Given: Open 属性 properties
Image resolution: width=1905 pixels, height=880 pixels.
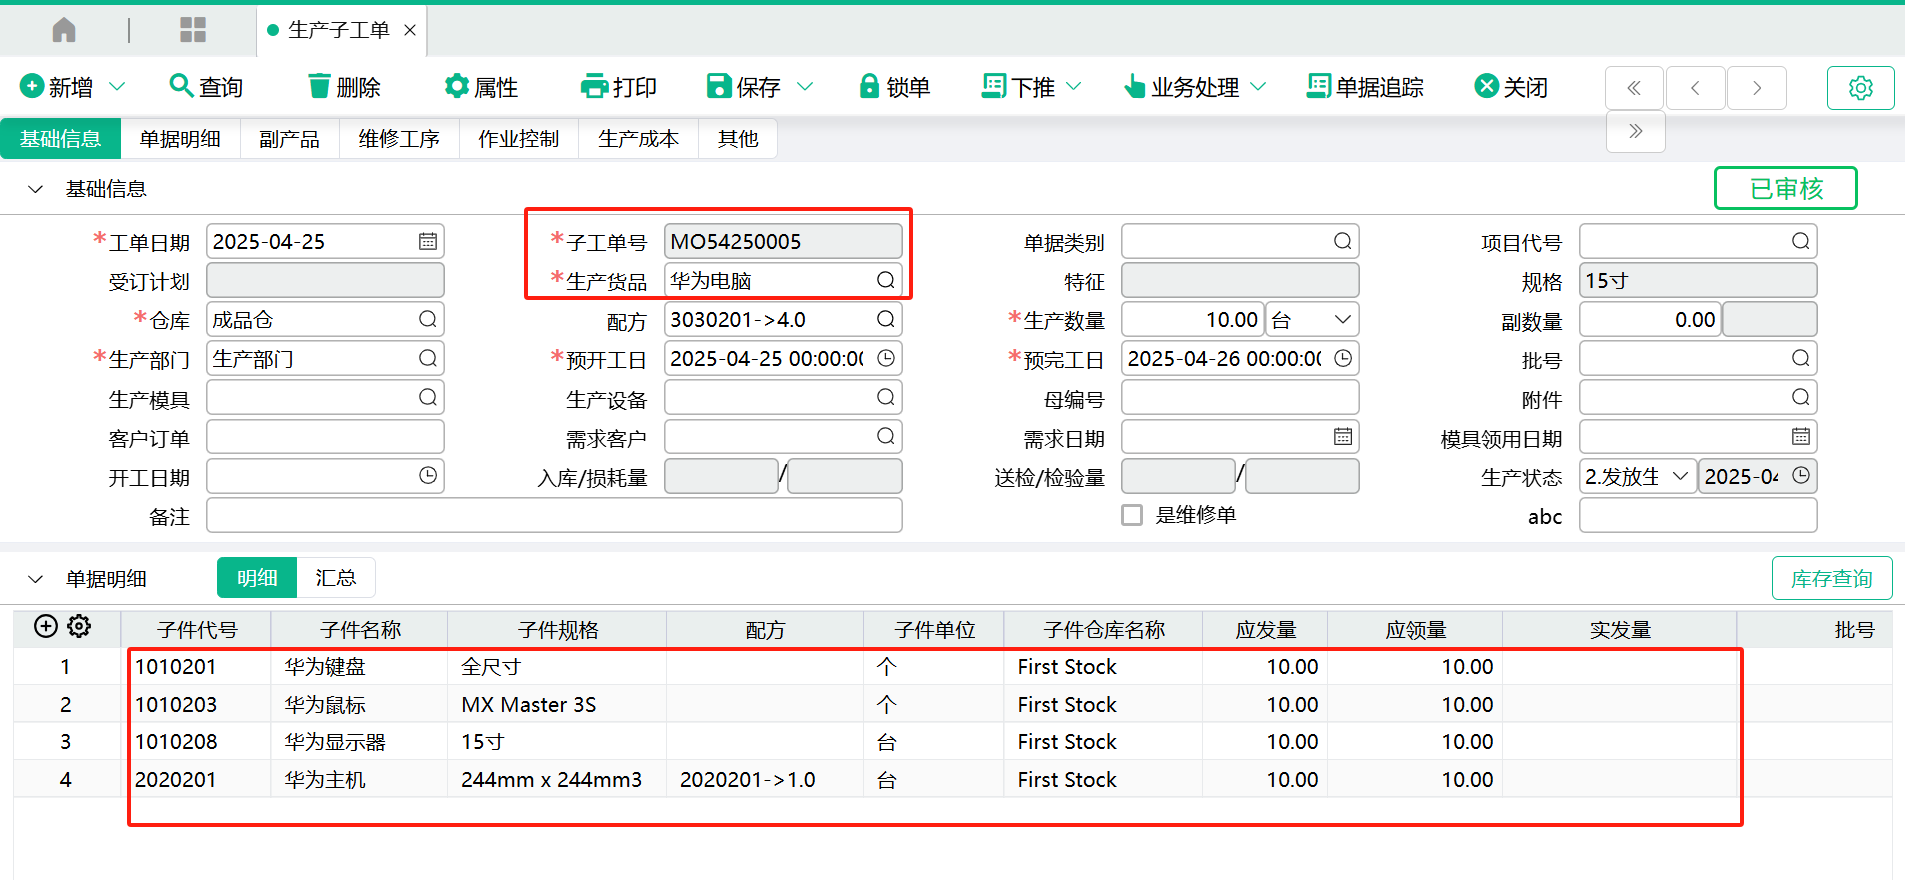Looking at the screenshot, I should pyautogui.click(x=481, y=87).
